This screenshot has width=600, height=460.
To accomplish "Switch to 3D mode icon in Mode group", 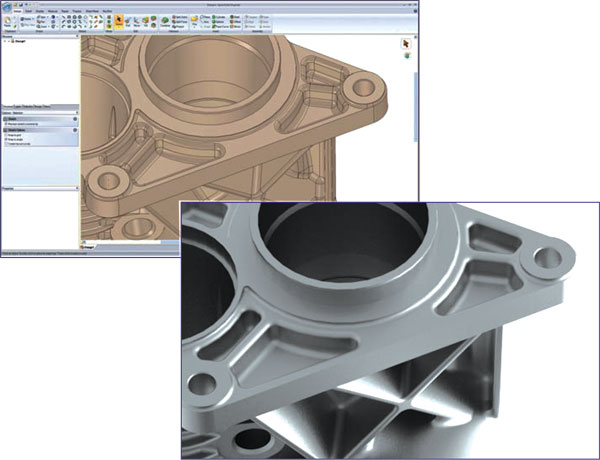I will click(109, 26).
